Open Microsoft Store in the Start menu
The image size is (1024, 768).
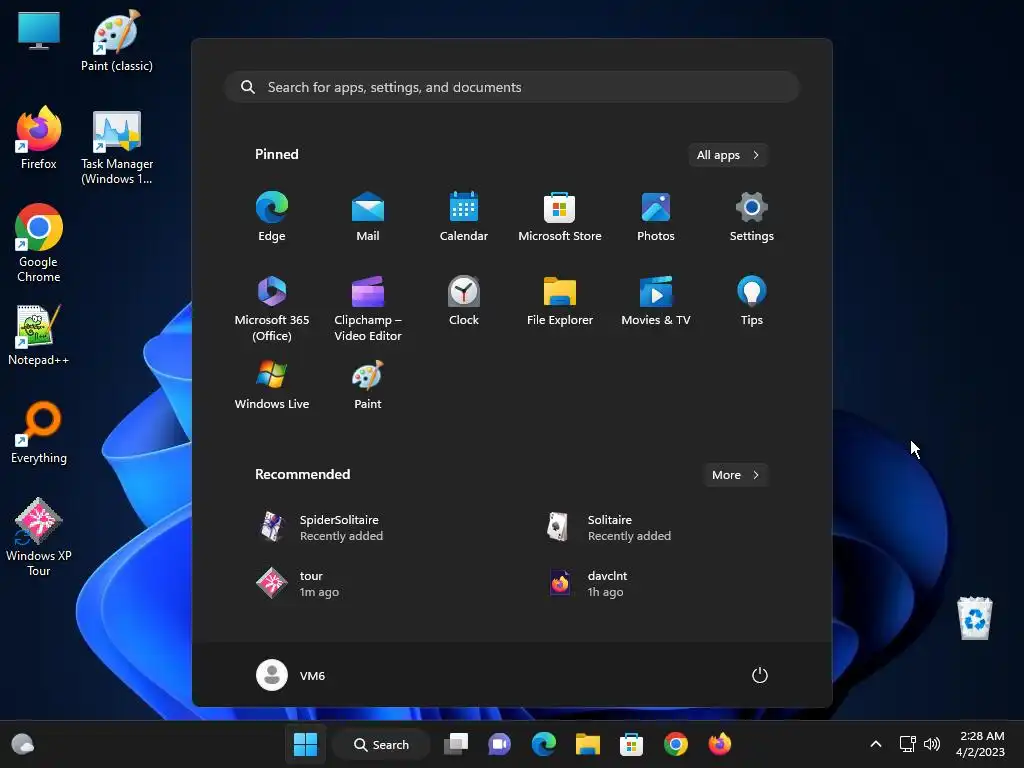560,216
